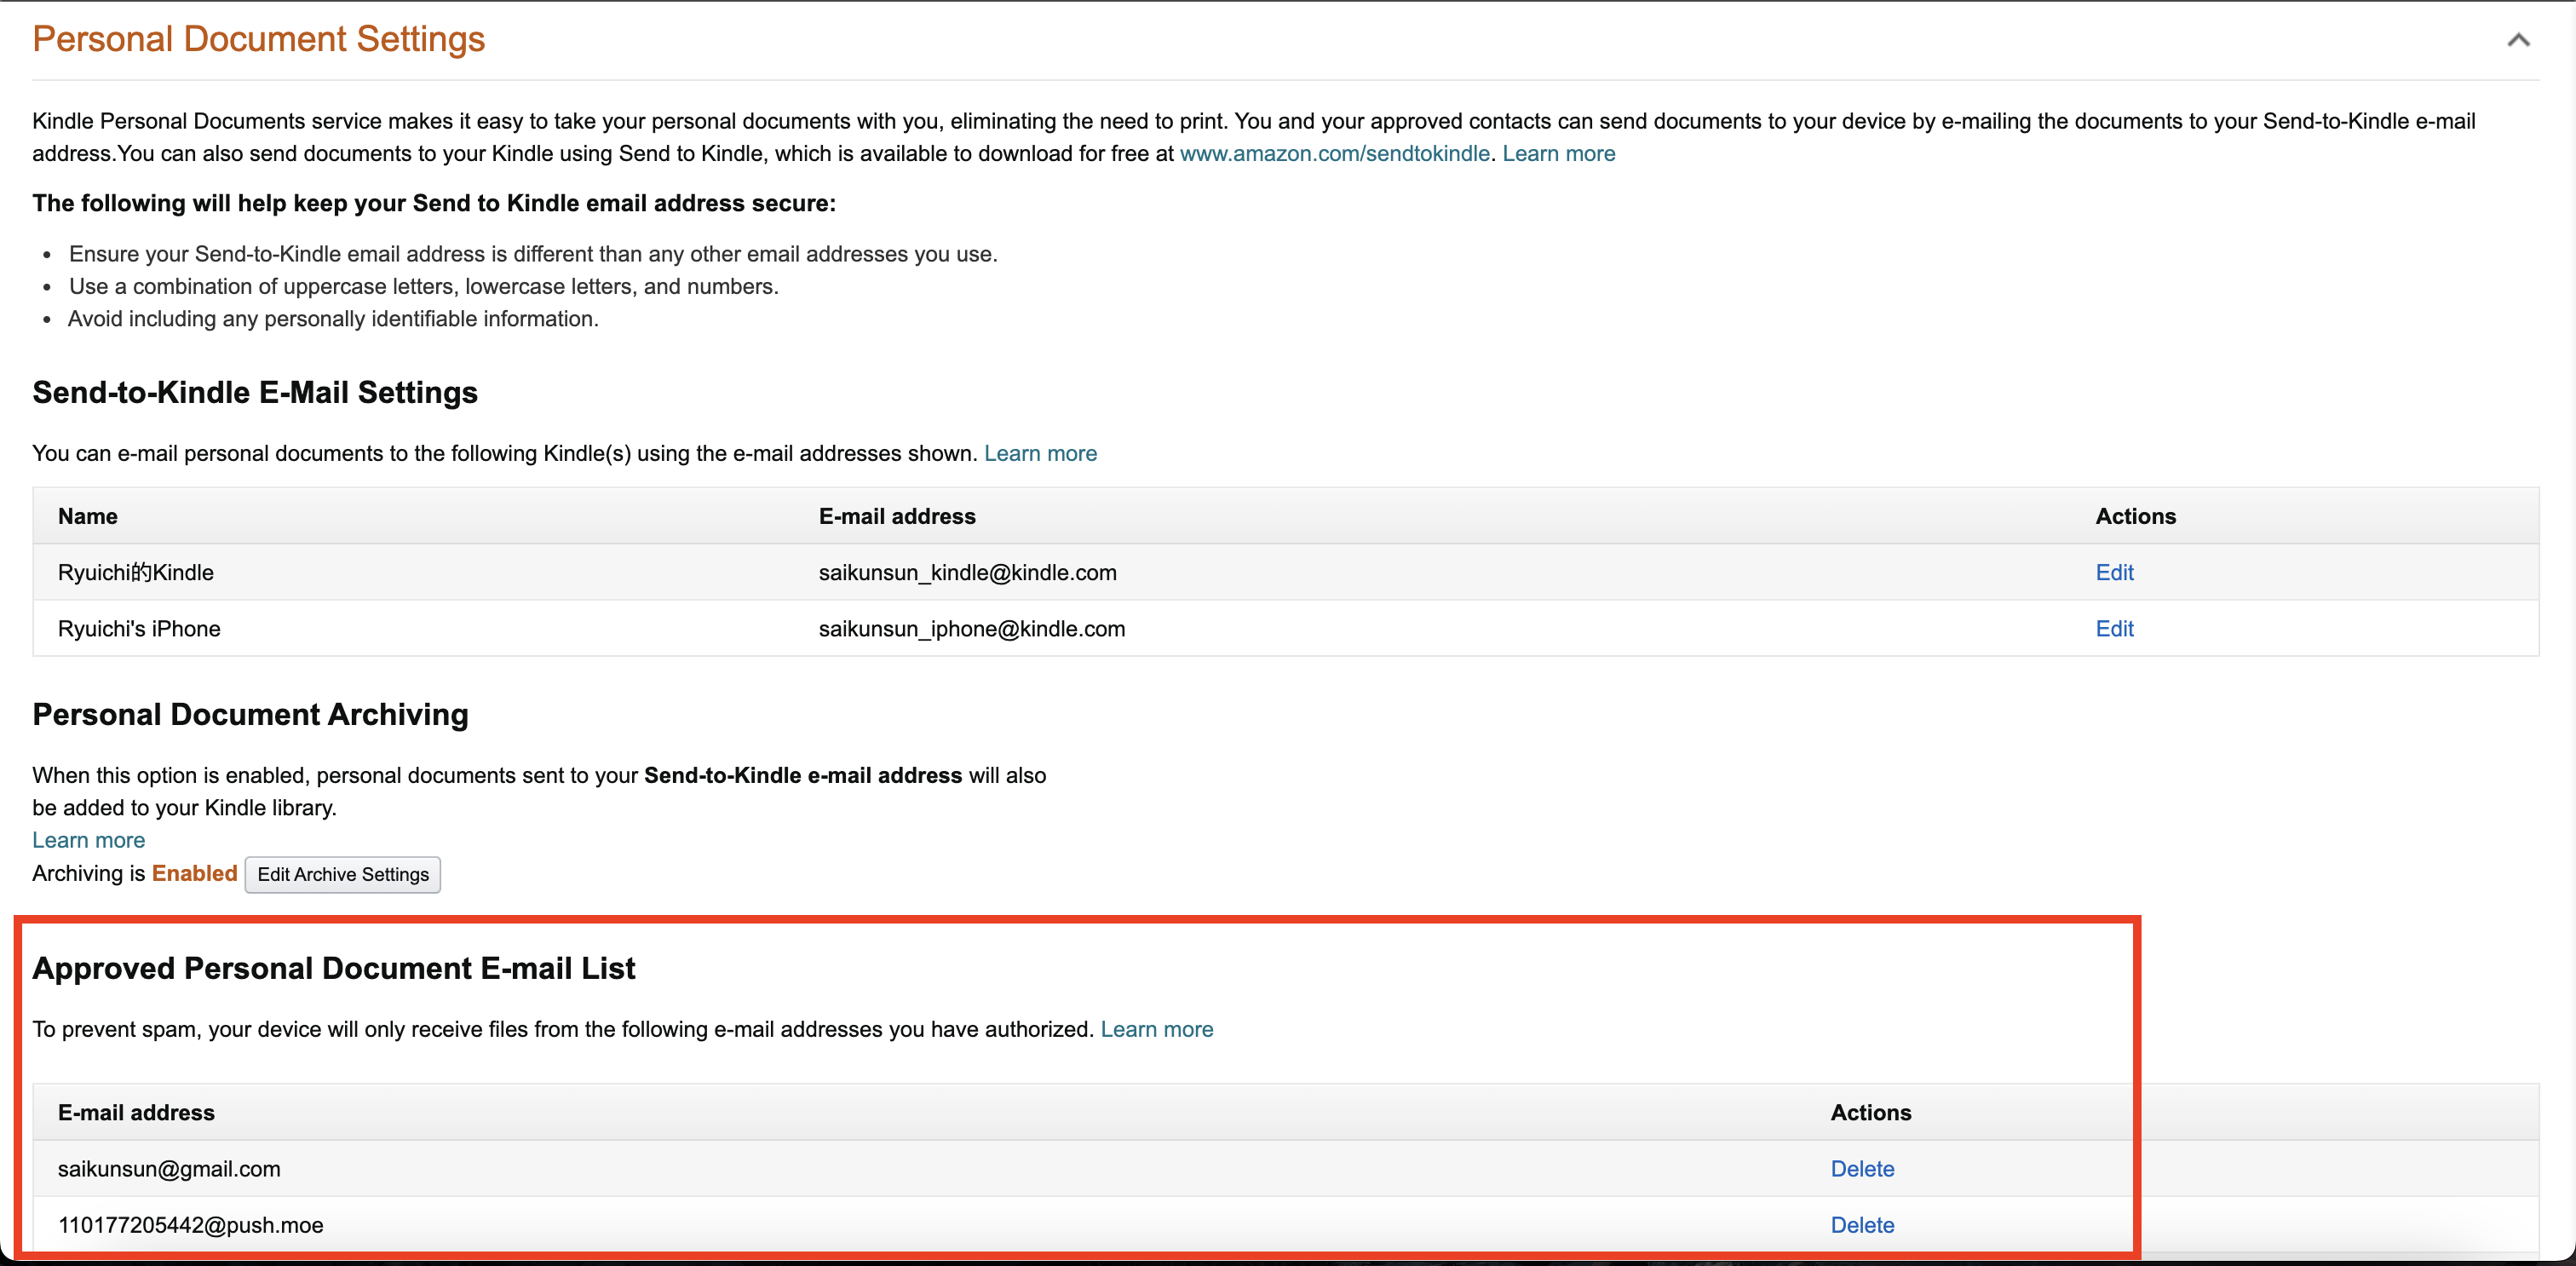Edit the Ryuichi的Kindle e-mail address
Image resolution: width=2576 pixels, height=1266 pixels.
(x=2114, y=572)
